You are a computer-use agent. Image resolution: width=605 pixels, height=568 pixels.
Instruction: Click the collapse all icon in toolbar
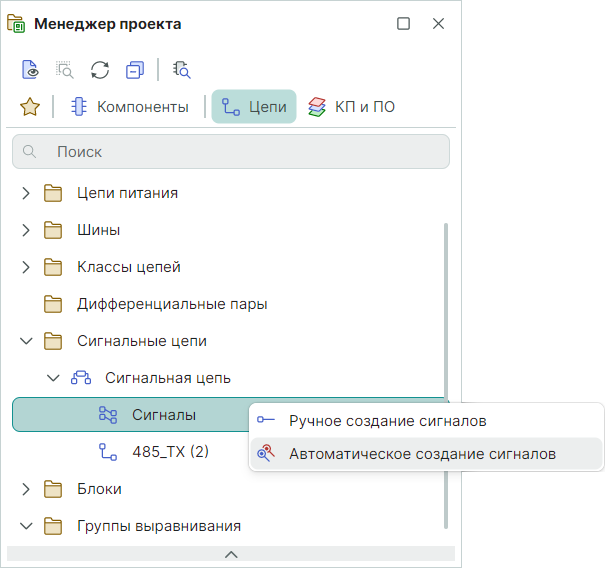coord(135,70)
